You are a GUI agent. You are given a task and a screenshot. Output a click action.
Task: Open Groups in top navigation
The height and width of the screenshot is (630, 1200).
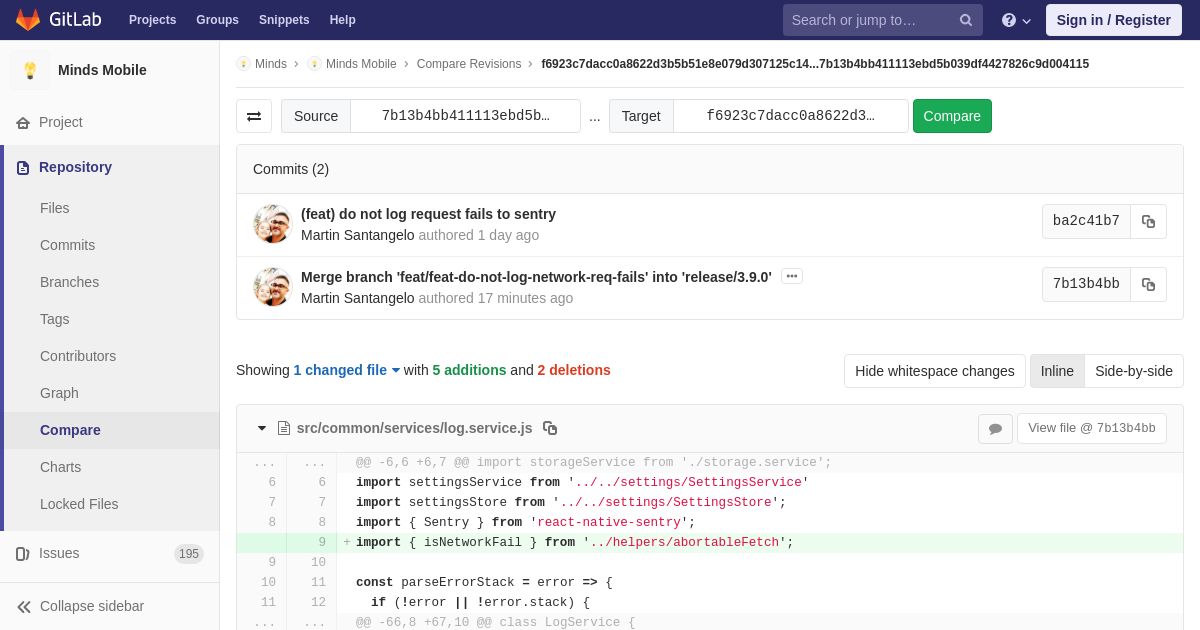click(x=217, y=20)
